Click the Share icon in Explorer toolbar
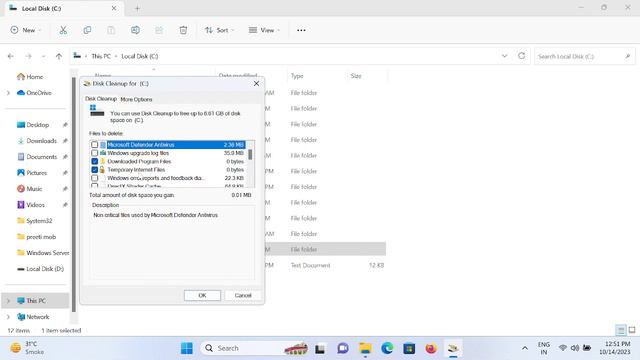This screenshot has width=640, height=360. [x=159, y=30]
